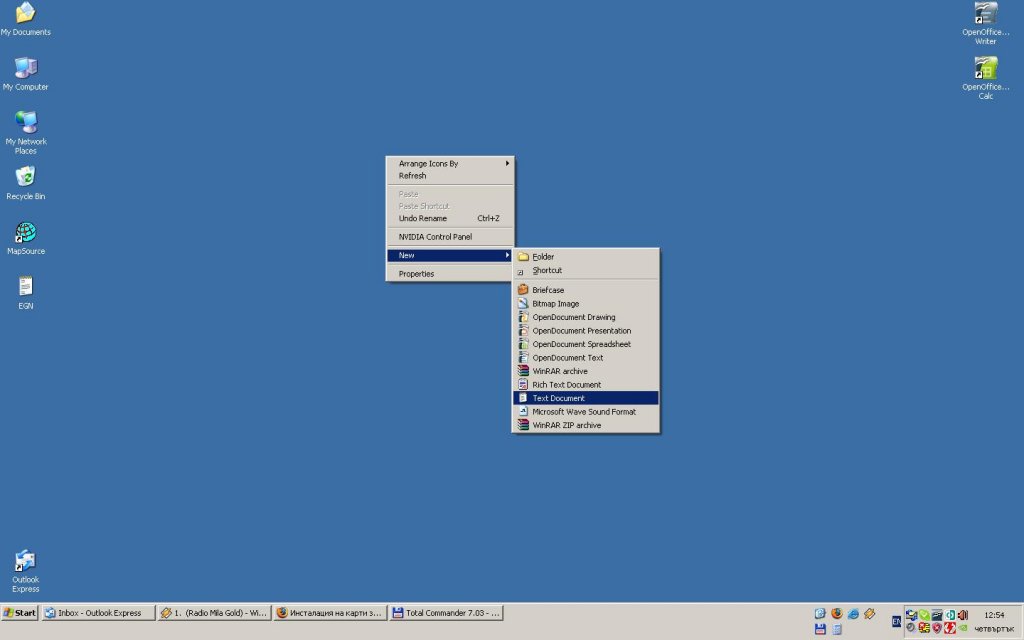
Task: Expand the Arrange Icons By submenu
Action: 450,163
